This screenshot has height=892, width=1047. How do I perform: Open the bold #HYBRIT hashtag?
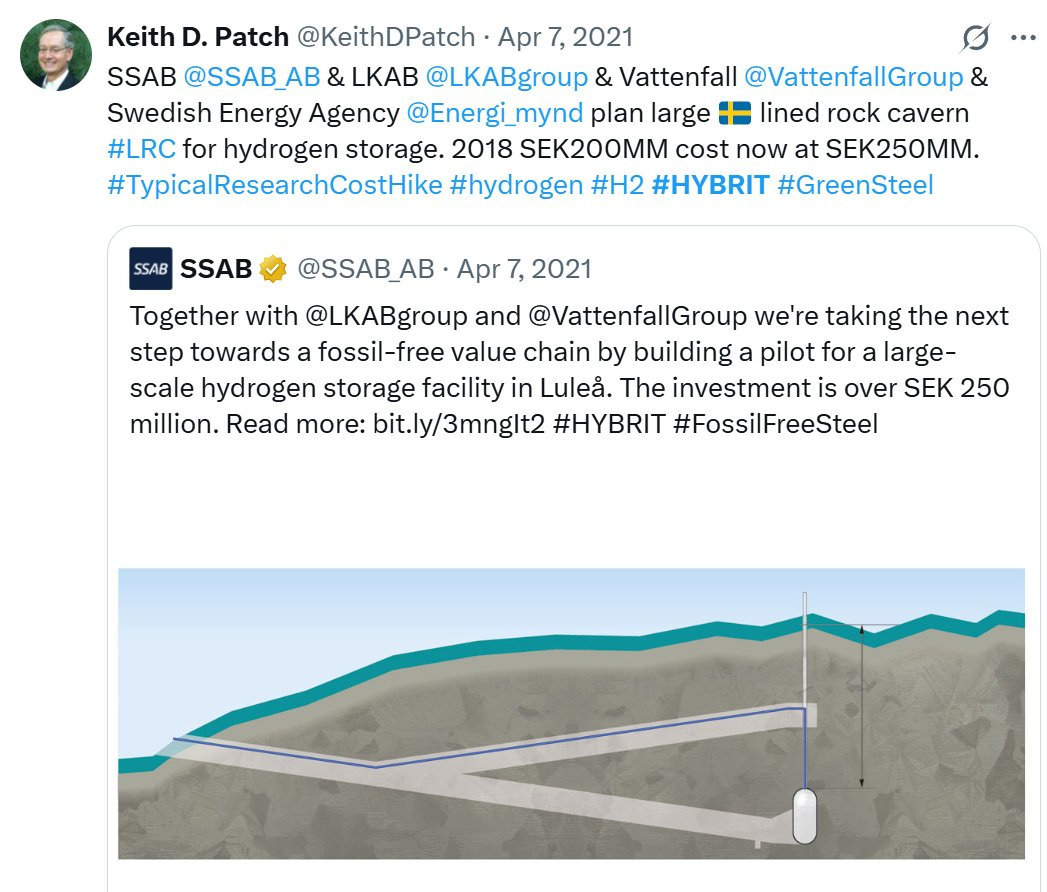[710, 185]
